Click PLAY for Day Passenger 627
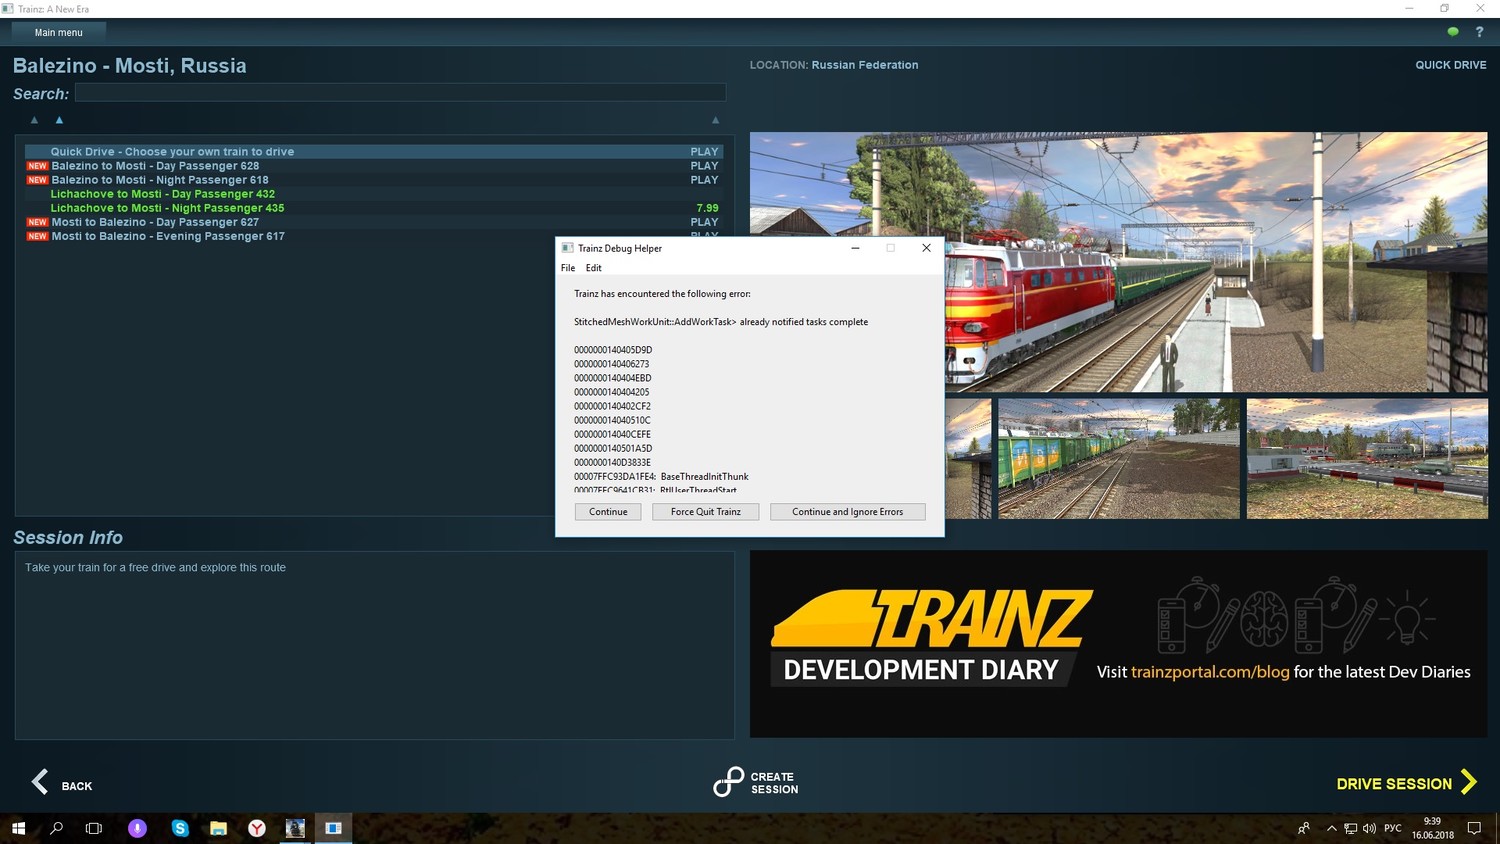Screen dimensions: 1500x844 [704, 222]
